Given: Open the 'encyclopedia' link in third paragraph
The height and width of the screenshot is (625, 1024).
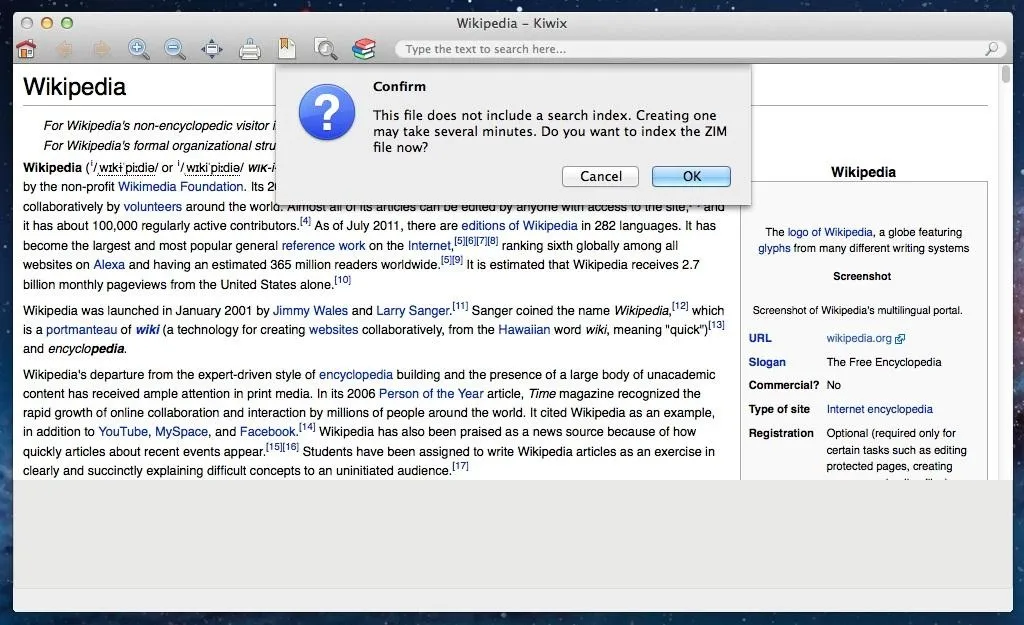Looking at the screenshot, I should (x=356, y=375).
